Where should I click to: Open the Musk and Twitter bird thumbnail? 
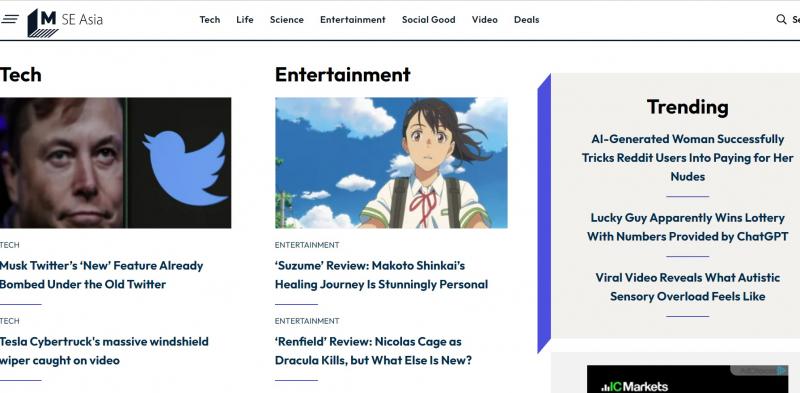[115, 163]
